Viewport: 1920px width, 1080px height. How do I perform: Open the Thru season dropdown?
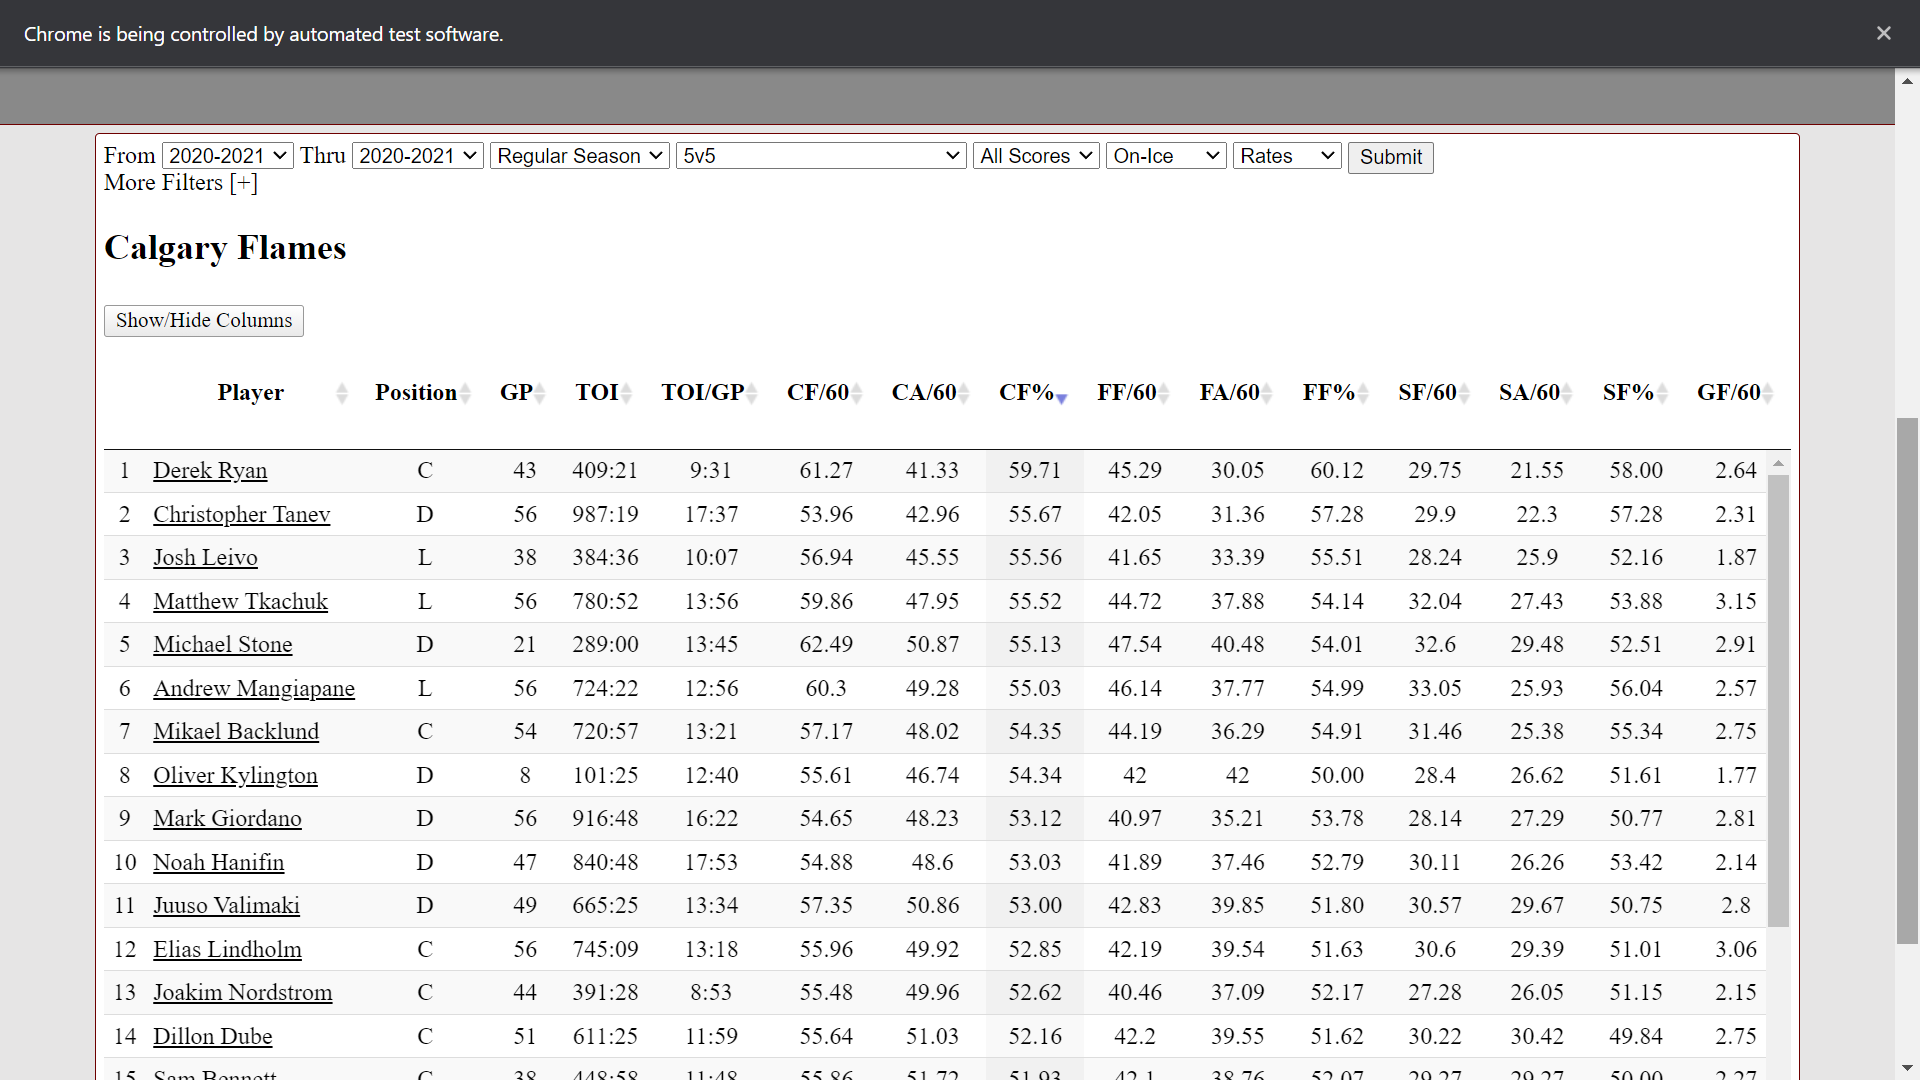tap(418, 156)
